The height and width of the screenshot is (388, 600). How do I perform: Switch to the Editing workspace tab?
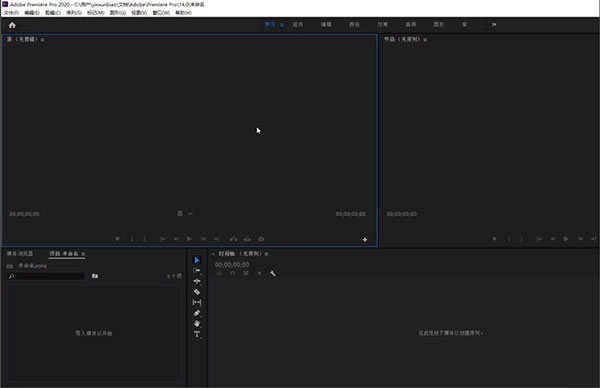326,24
